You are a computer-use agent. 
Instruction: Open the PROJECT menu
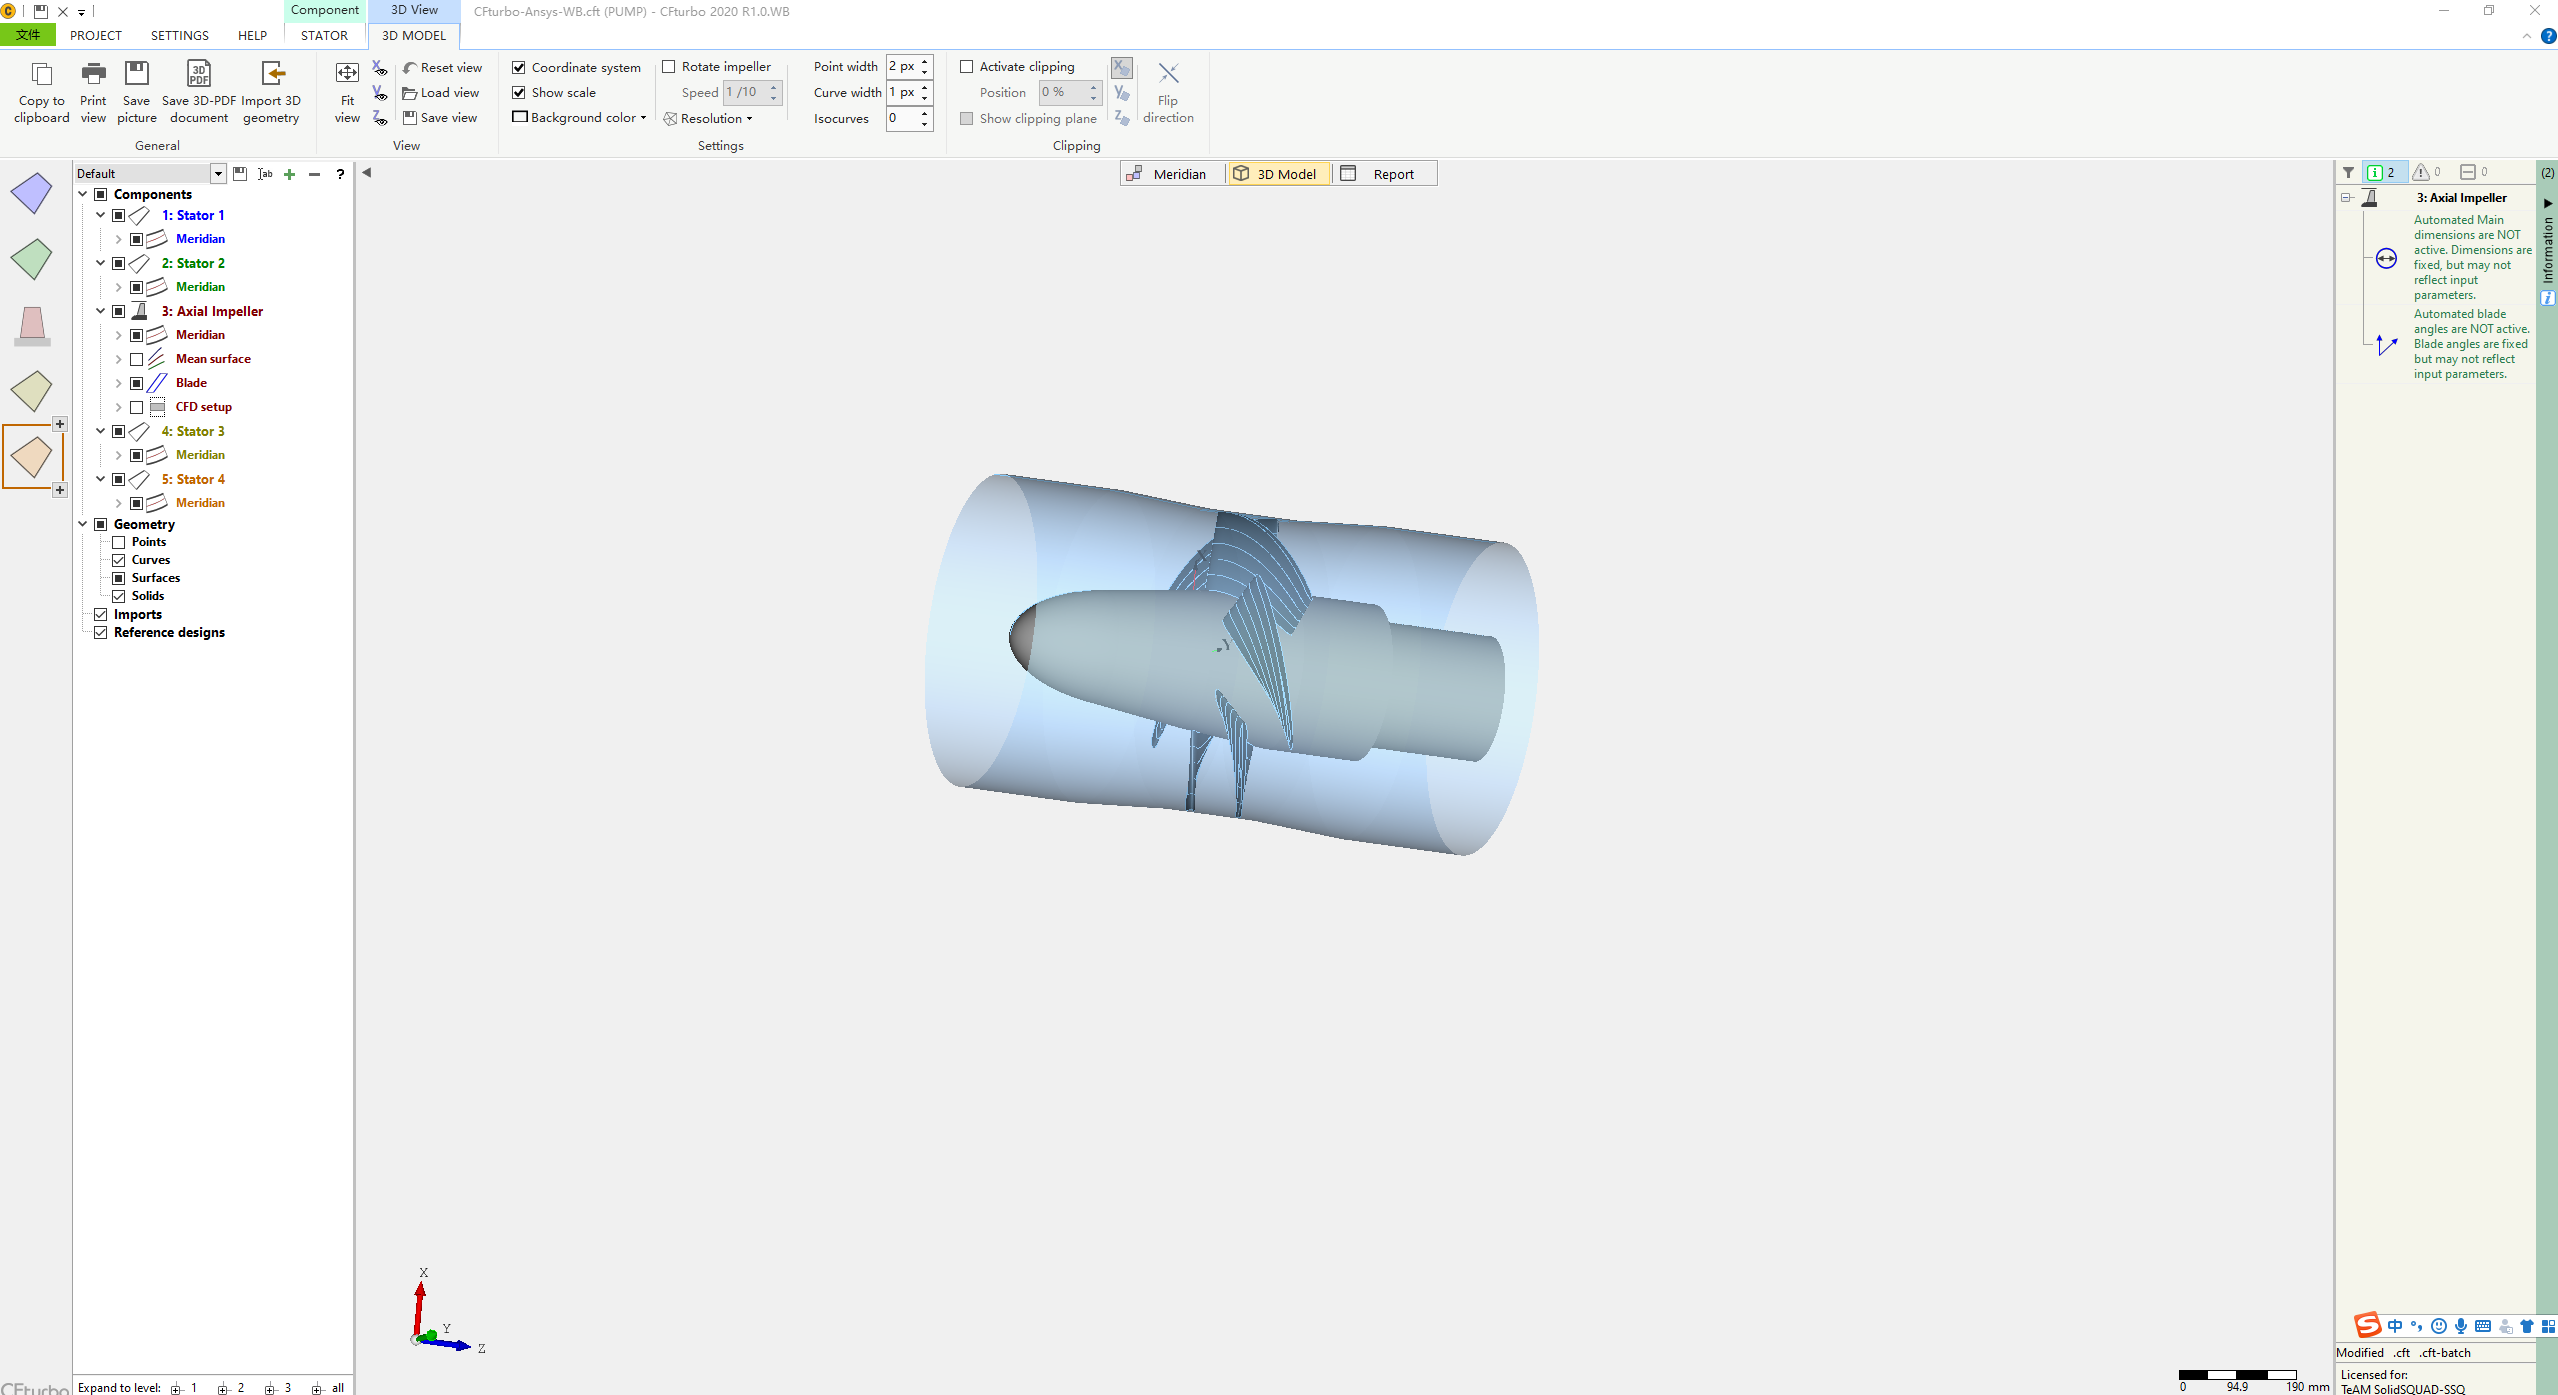coord(95,35)
